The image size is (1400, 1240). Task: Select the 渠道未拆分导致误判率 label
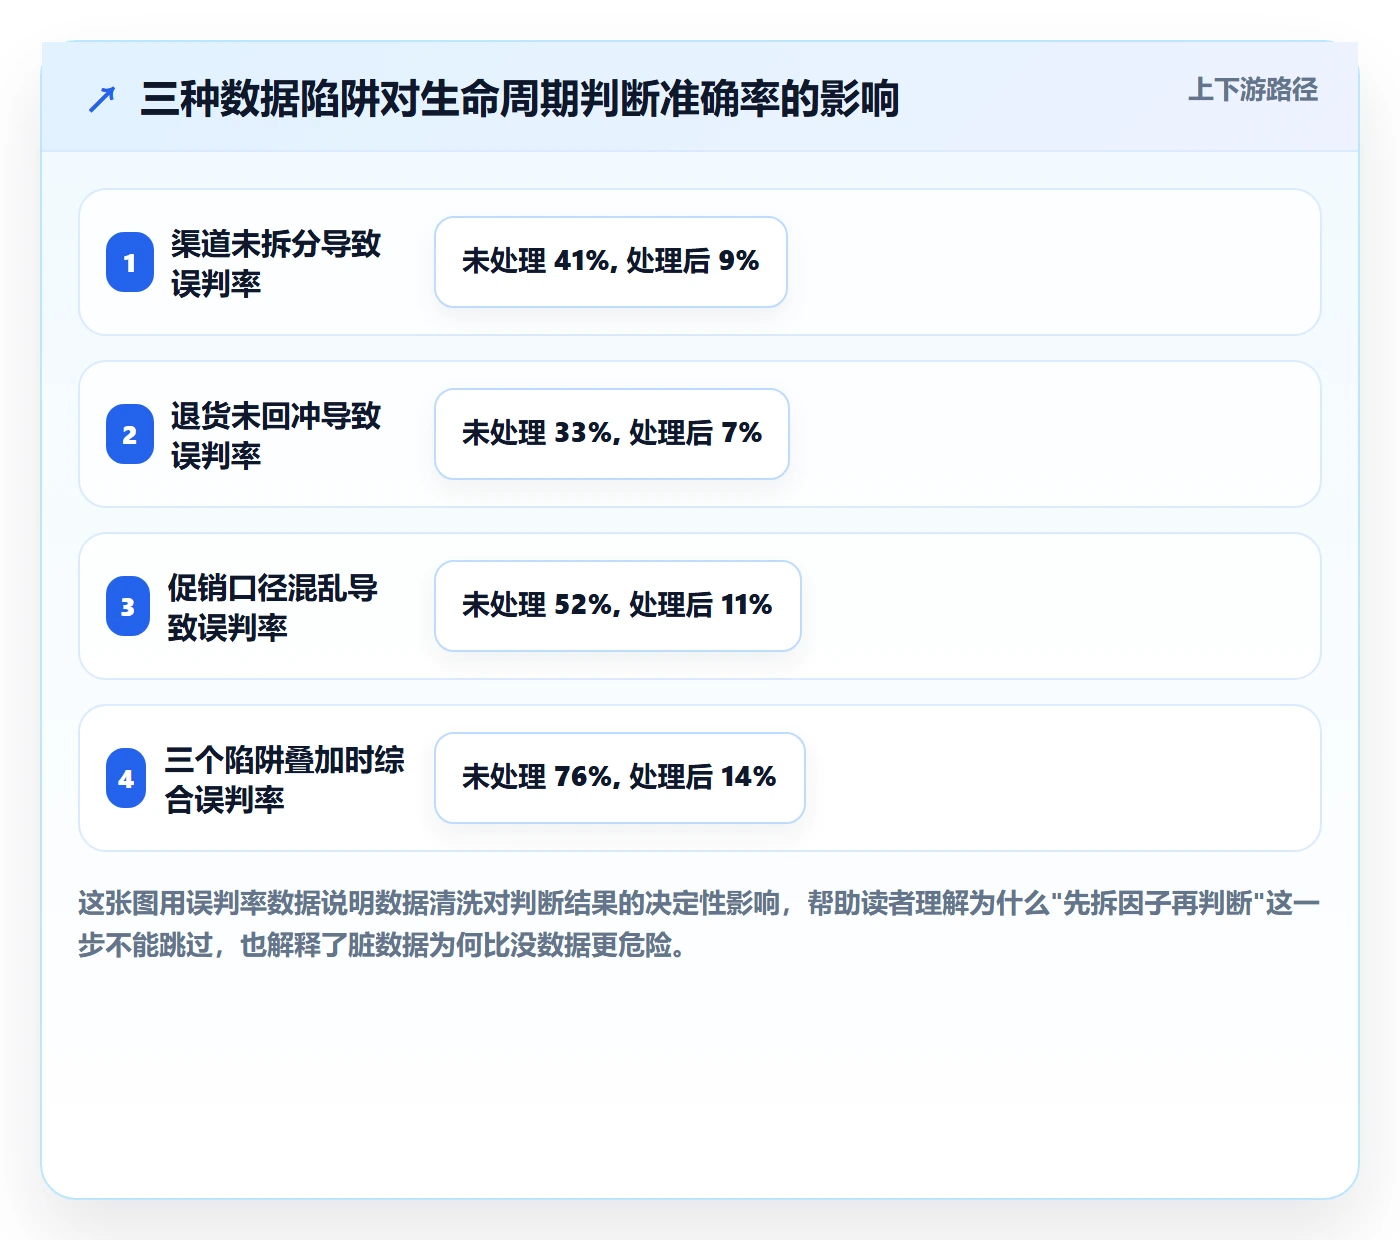(x=276, y=263)
